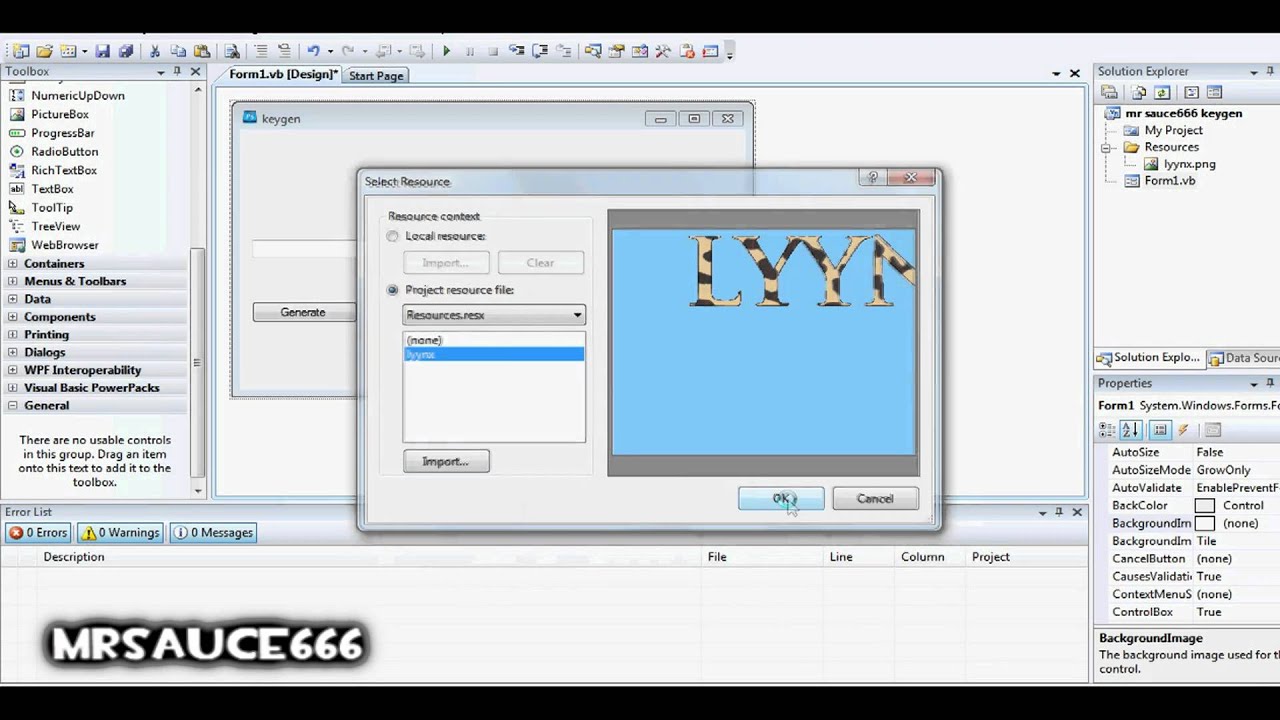Switch to the Solution Explorer bottom tab
Screen dimensions: 1280x720
coord(1149,358)
